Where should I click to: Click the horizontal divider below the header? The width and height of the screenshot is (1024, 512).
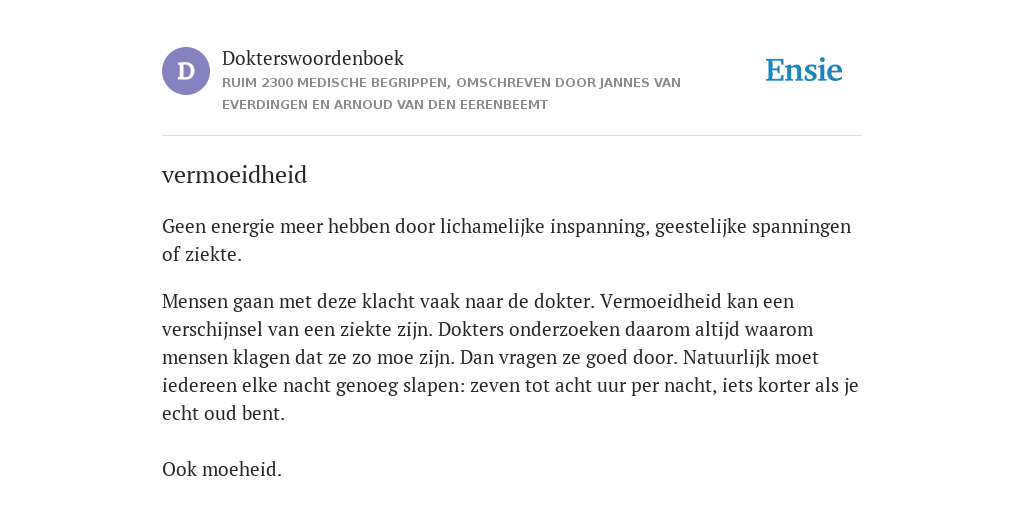tap(512, 136)
